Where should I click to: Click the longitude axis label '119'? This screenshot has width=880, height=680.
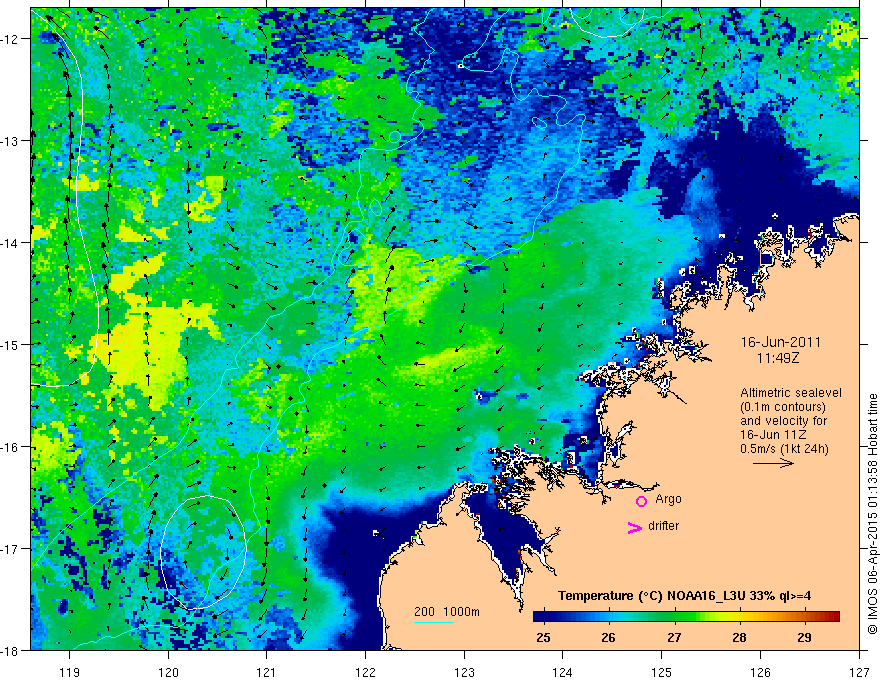[x=70, y=672]
